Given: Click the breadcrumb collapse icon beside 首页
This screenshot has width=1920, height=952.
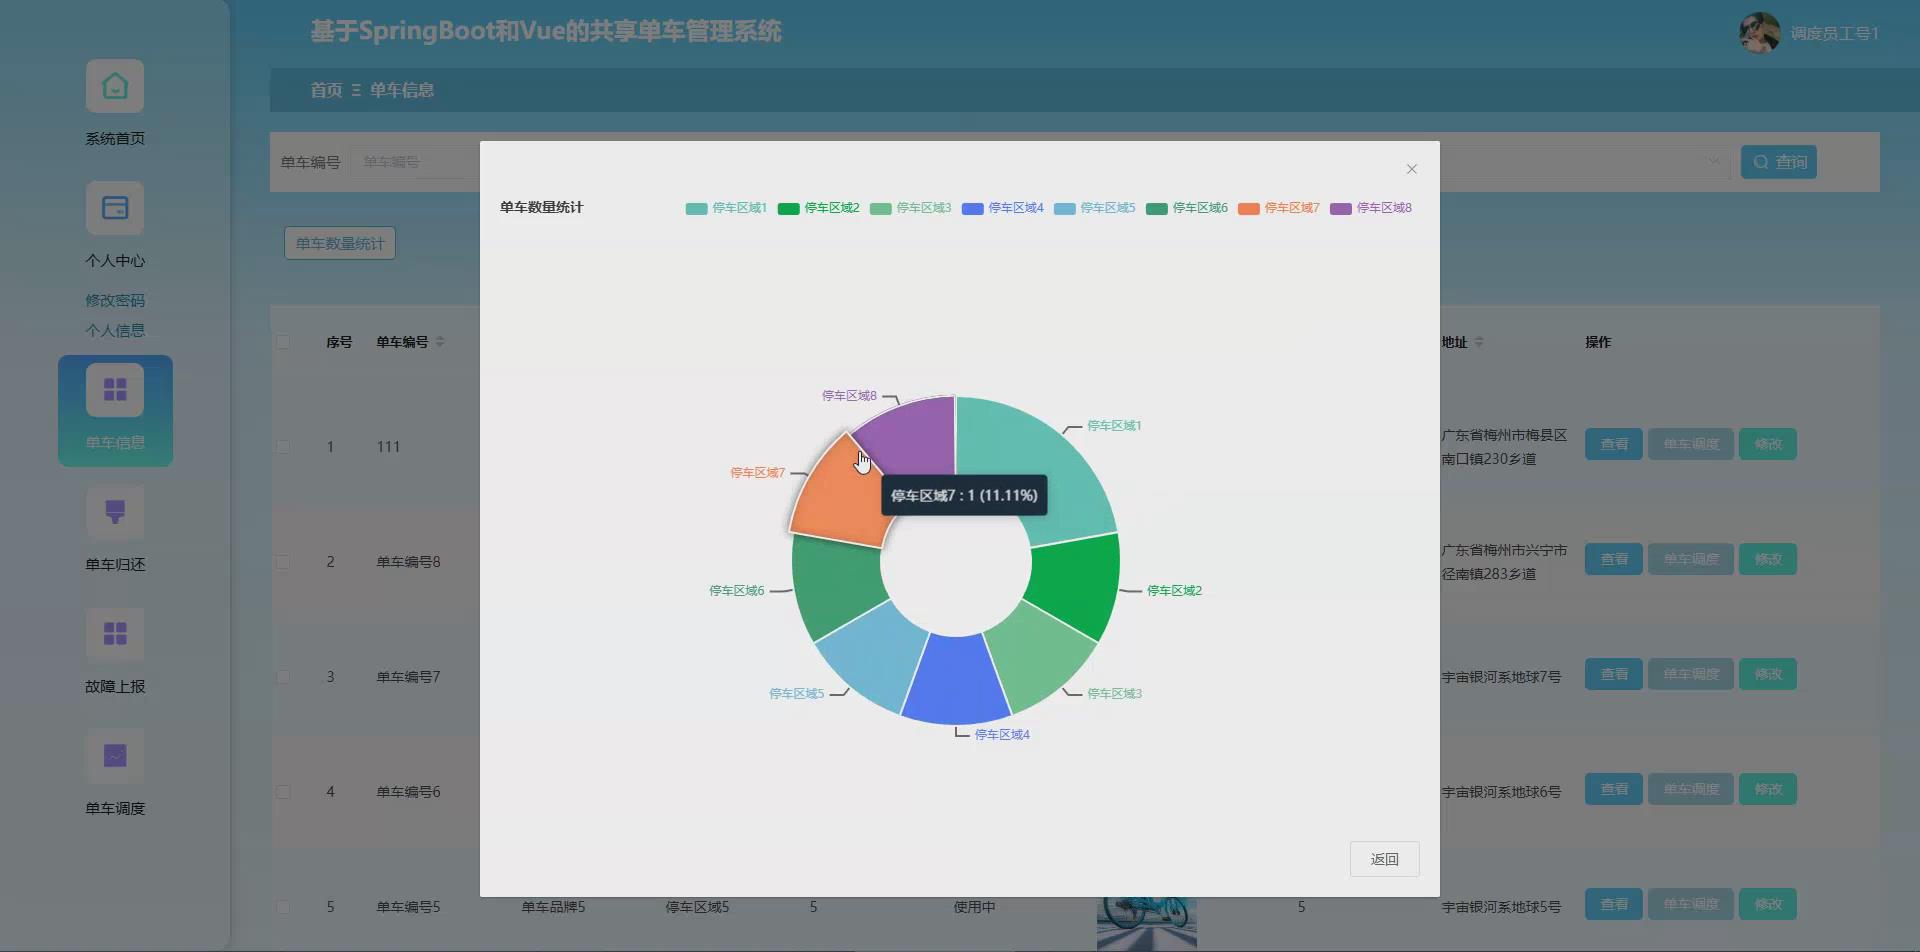Looking at the screenshot, I should [x=356, y=90].
